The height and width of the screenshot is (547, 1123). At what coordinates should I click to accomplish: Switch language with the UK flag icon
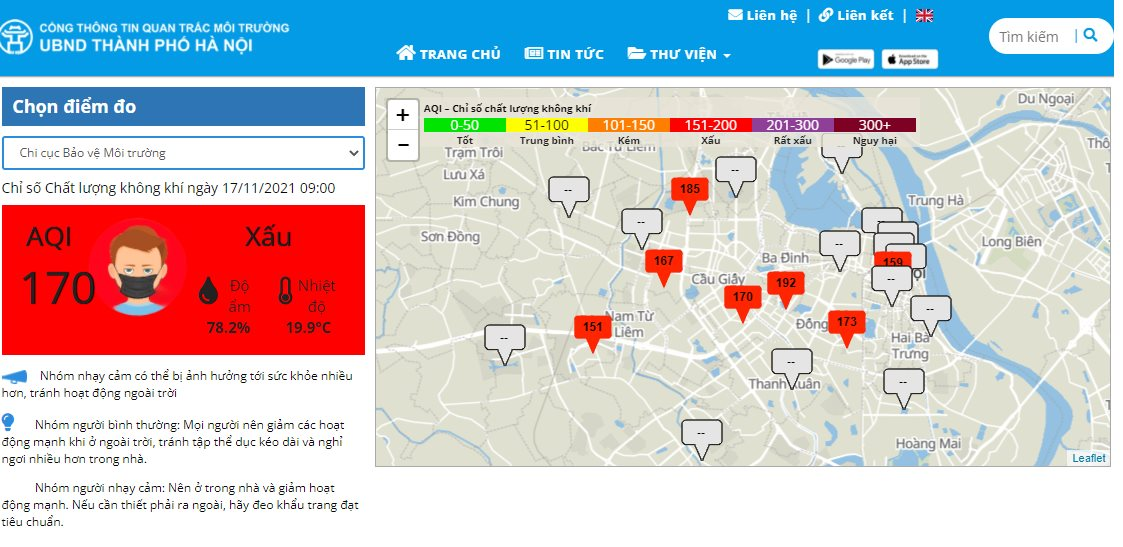click(x=925, y=15)
